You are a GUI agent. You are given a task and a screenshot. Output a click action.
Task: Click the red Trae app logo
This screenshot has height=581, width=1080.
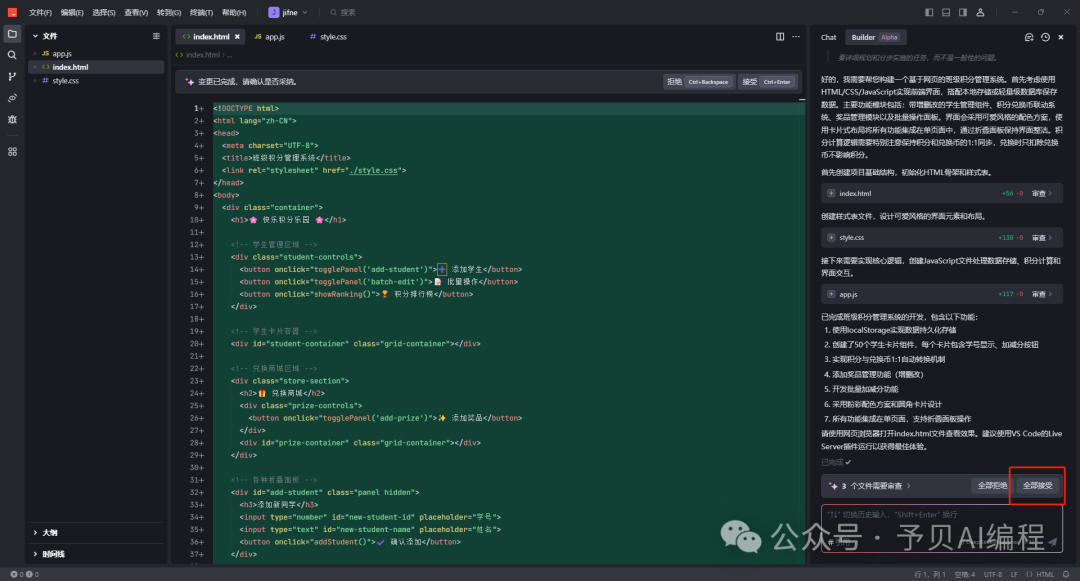point(12,12)
